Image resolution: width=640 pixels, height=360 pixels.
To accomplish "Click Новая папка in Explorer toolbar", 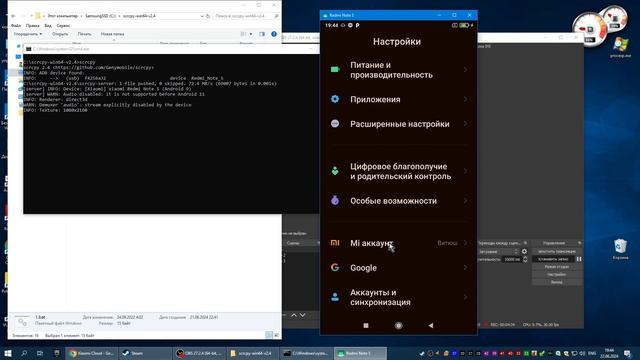I will pos(112,34).
